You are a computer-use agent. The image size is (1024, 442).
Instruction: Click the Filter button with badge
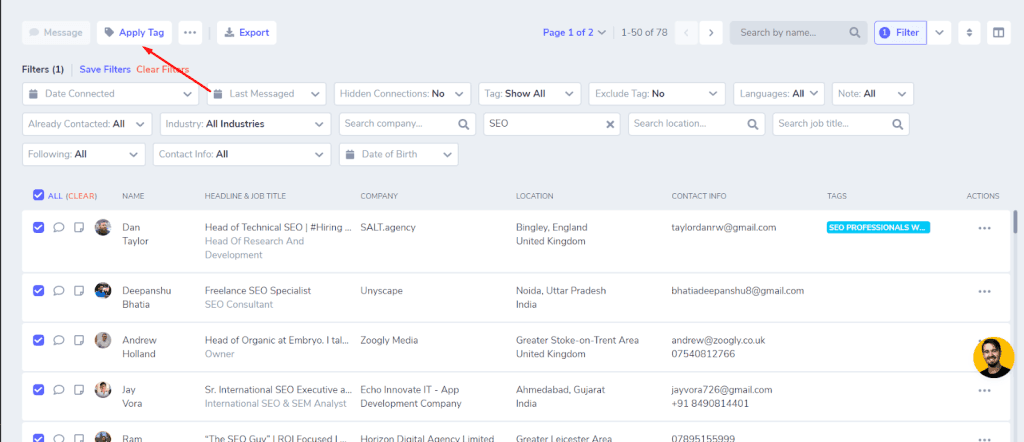tap(900, 33)
